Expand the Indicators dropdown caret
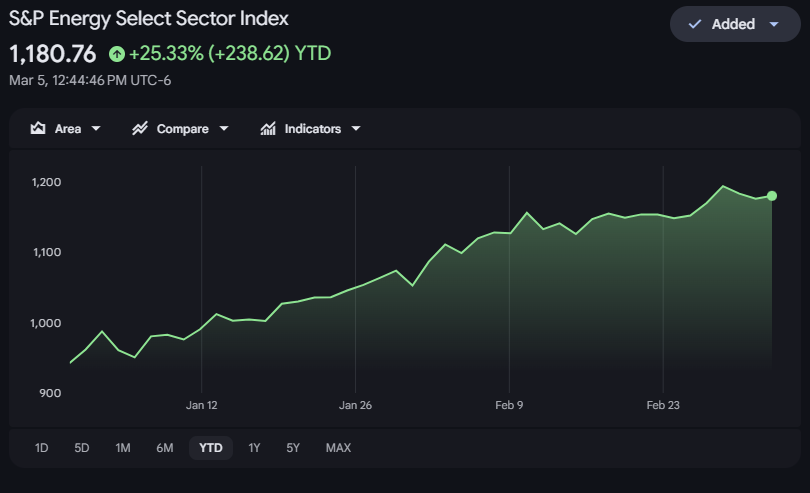Viewport: 810px width, 493px height. (x=356, y=129)
